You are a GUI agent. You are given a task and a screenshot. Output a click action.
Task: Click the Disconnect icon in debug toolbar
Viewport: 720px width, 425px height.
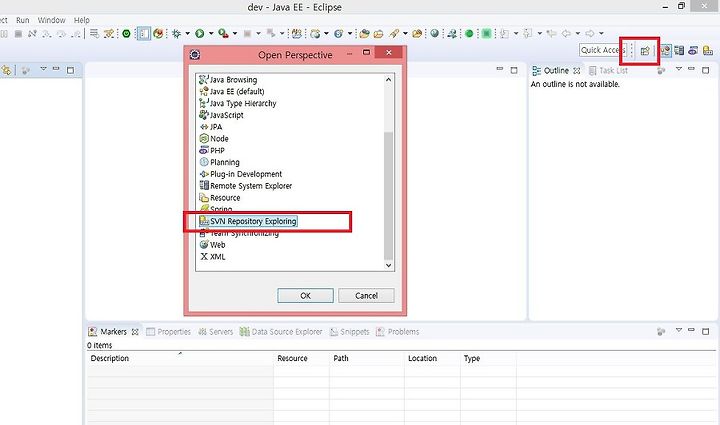[32, 34]
